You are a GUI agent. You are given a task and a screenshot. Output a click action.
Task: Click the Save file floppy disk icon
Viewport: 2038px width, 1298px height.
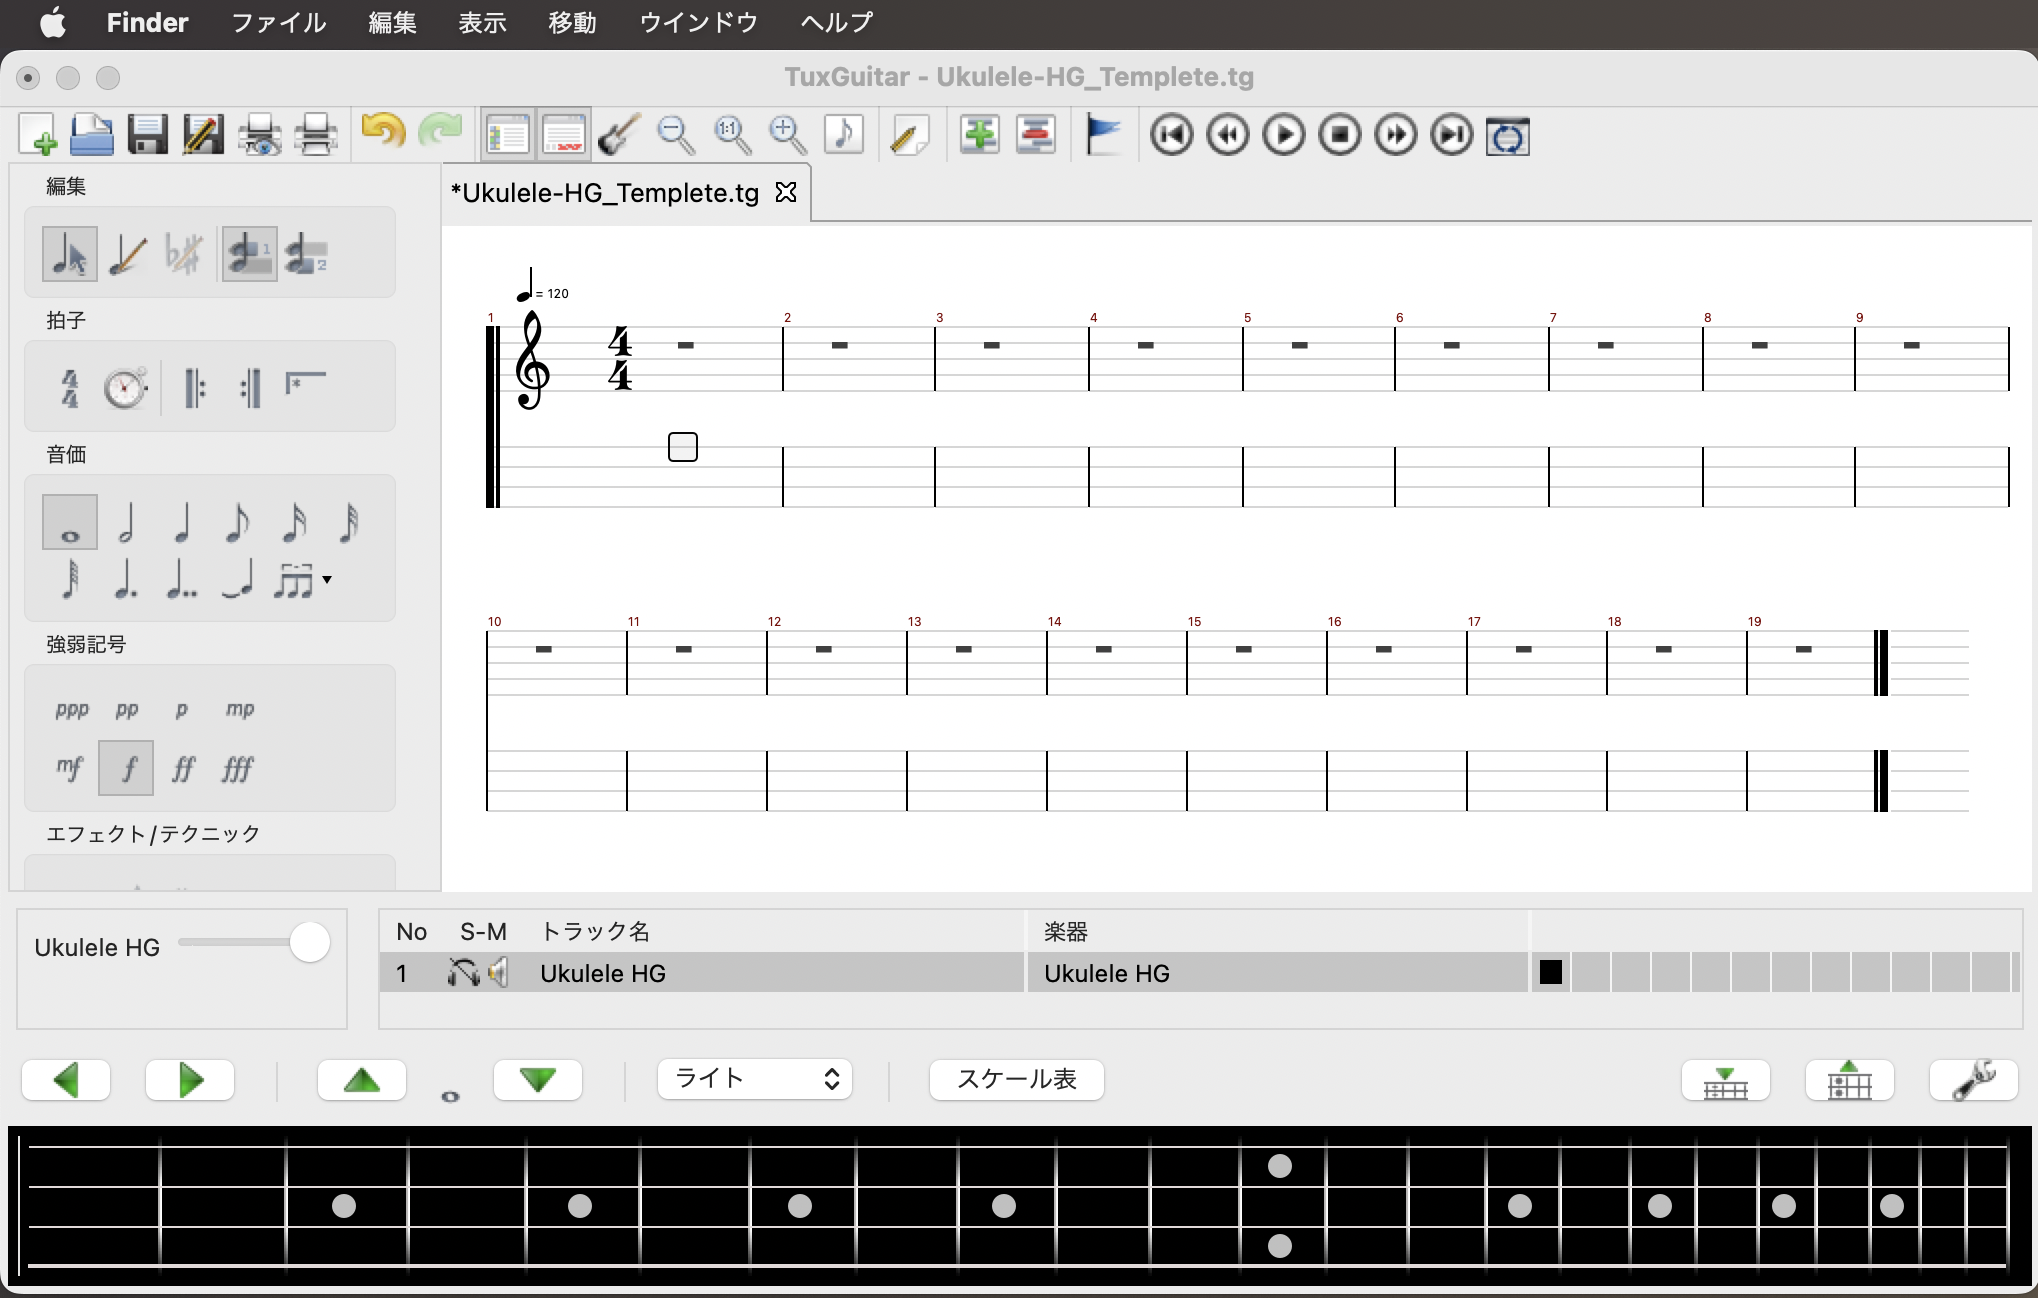tap(148, 135)
